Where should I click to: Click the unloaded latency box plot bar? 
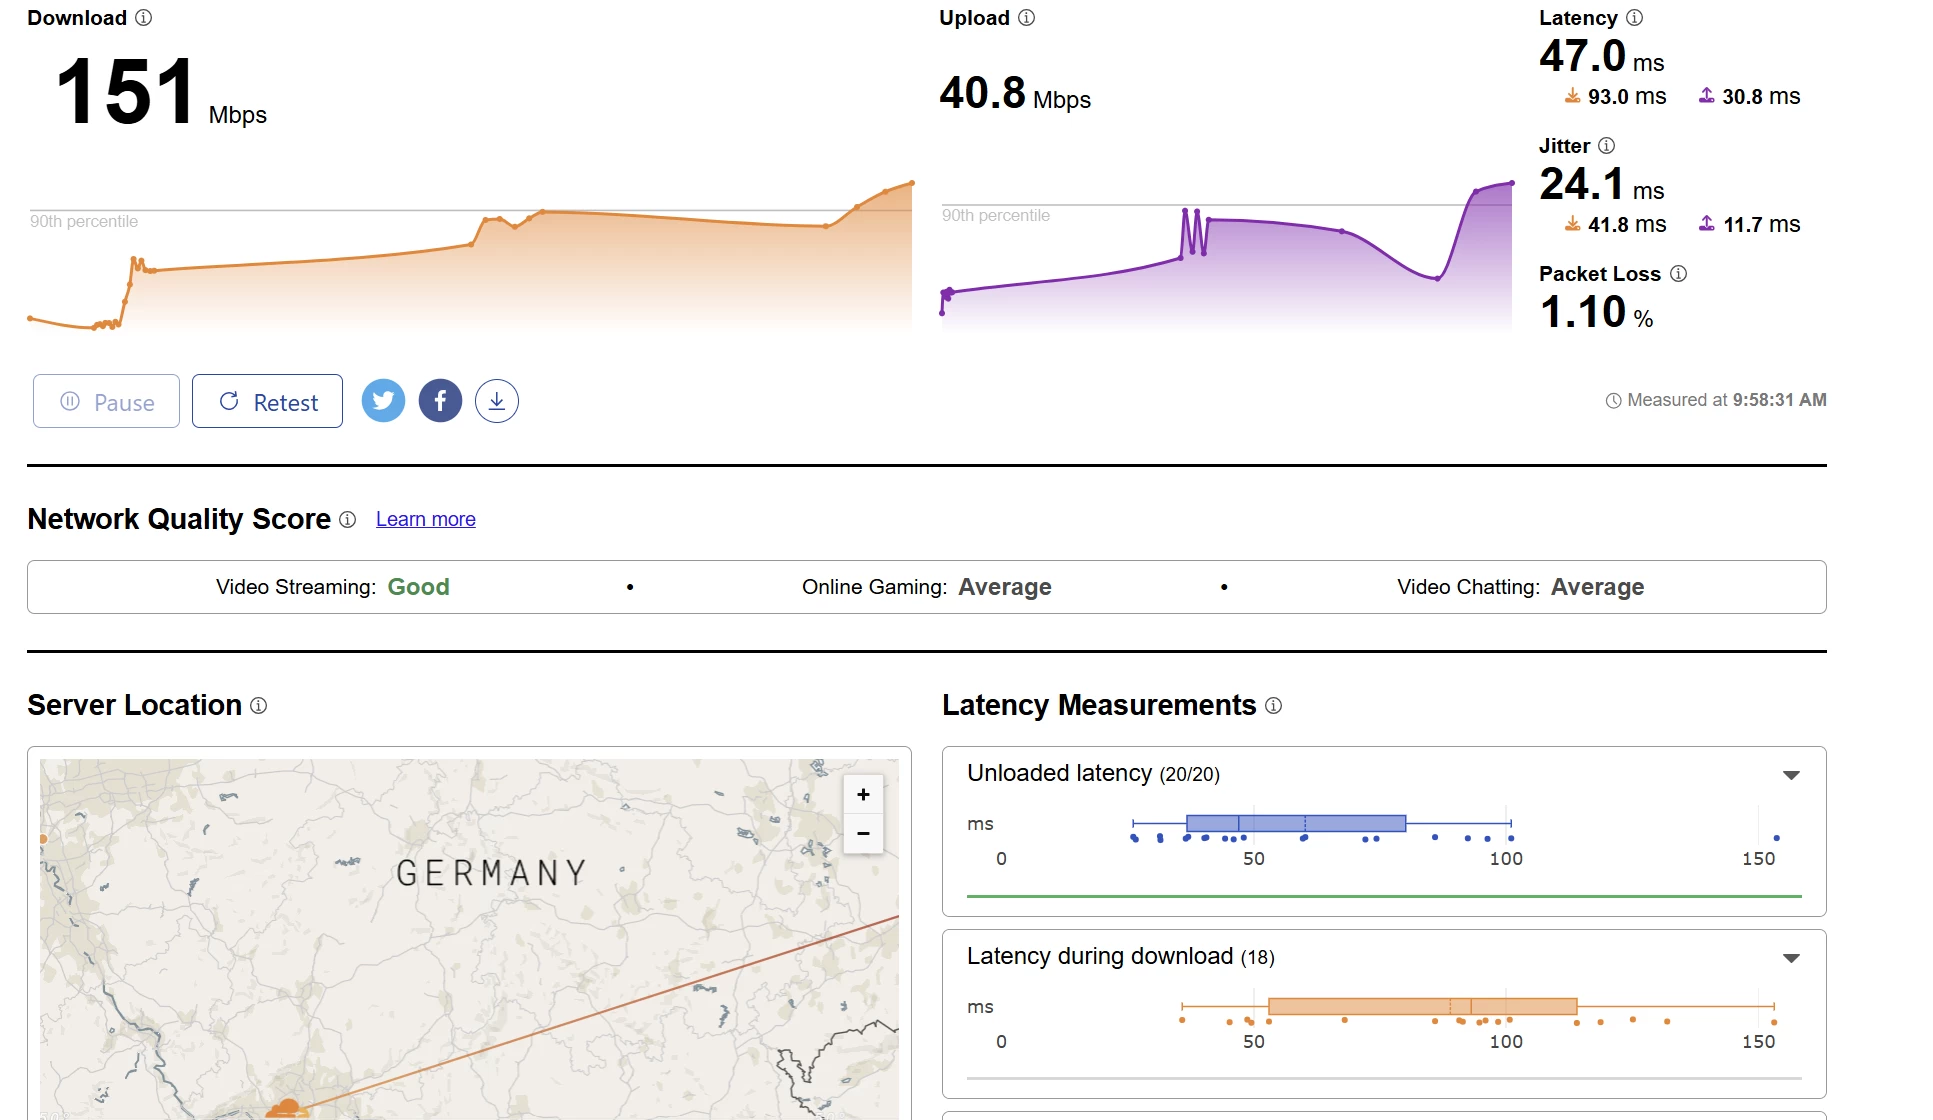pos(1295,823)
